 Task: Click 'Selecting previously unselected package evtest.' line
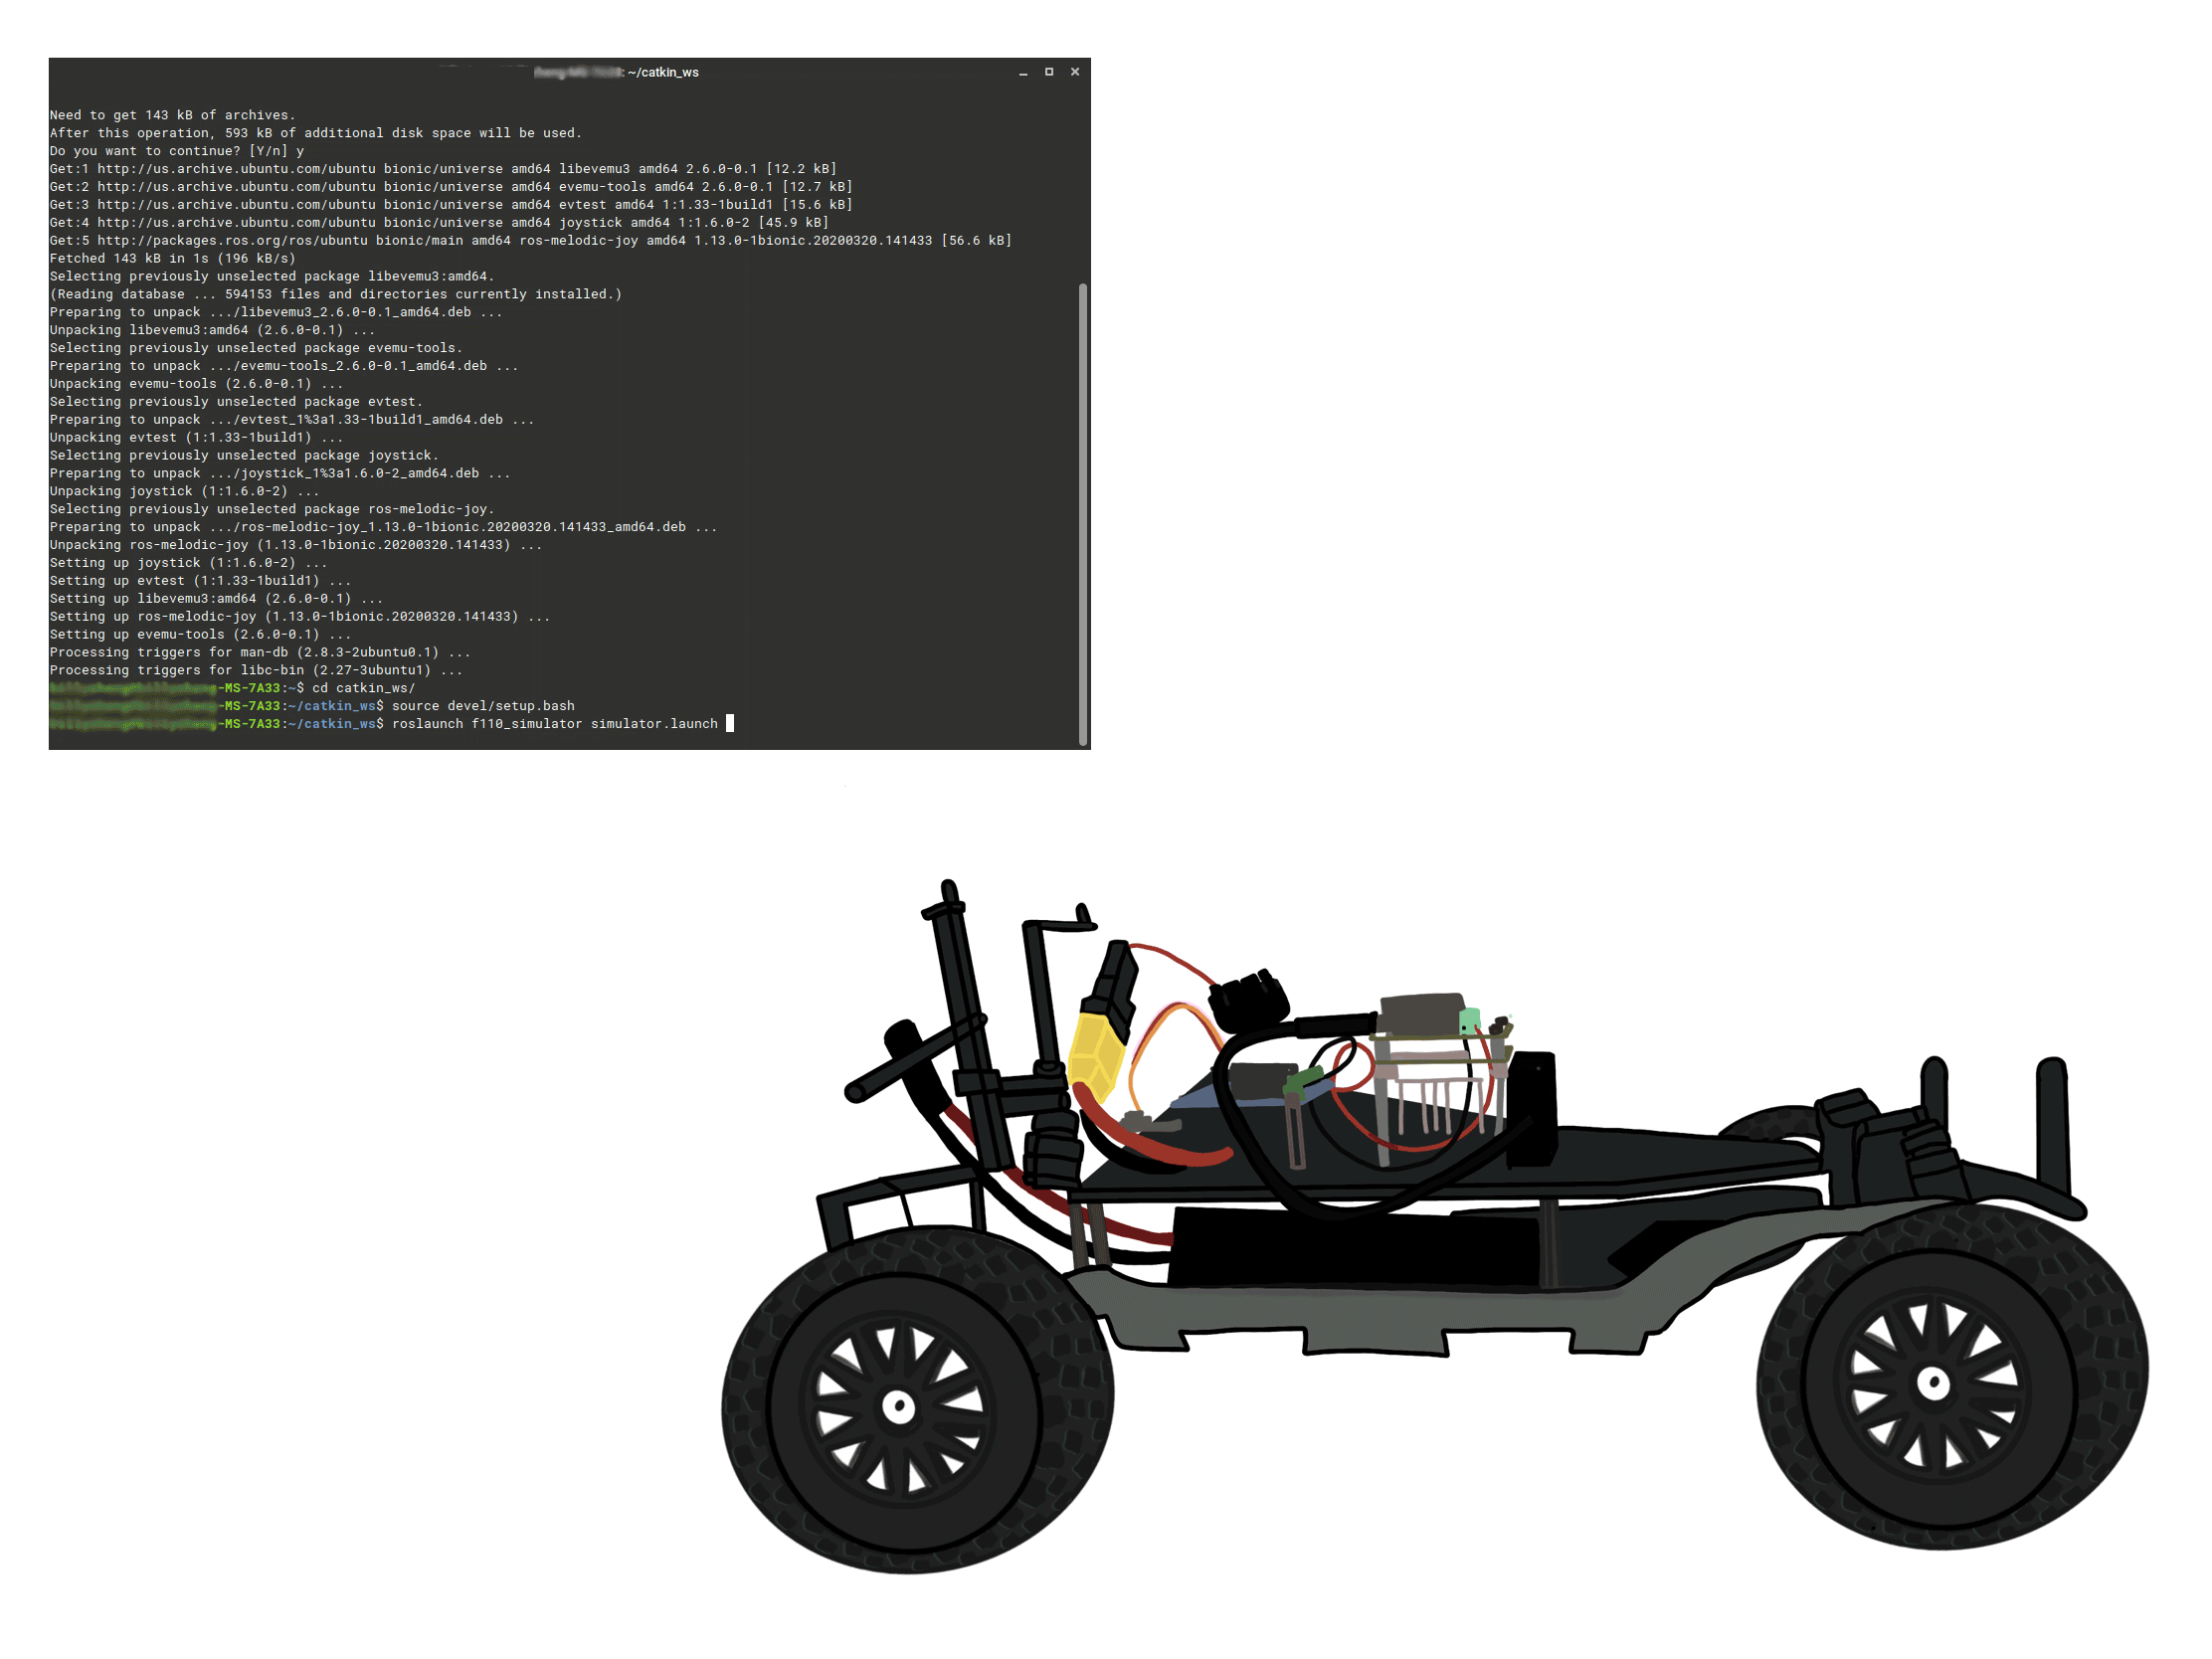pos(236,401)
